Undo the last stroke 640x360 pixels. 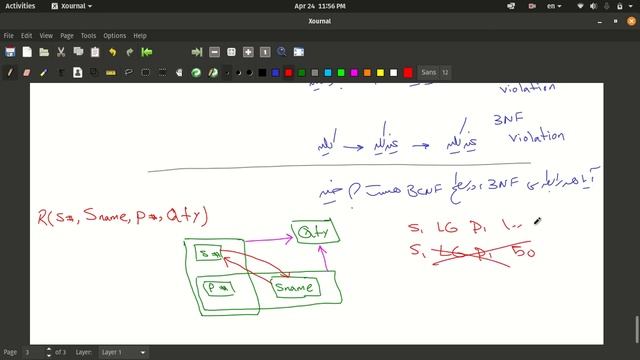click(112, 52)
